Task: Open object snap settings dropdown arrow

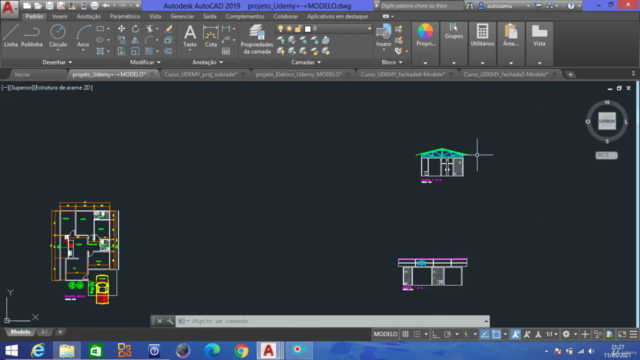Action: point(505,334)
